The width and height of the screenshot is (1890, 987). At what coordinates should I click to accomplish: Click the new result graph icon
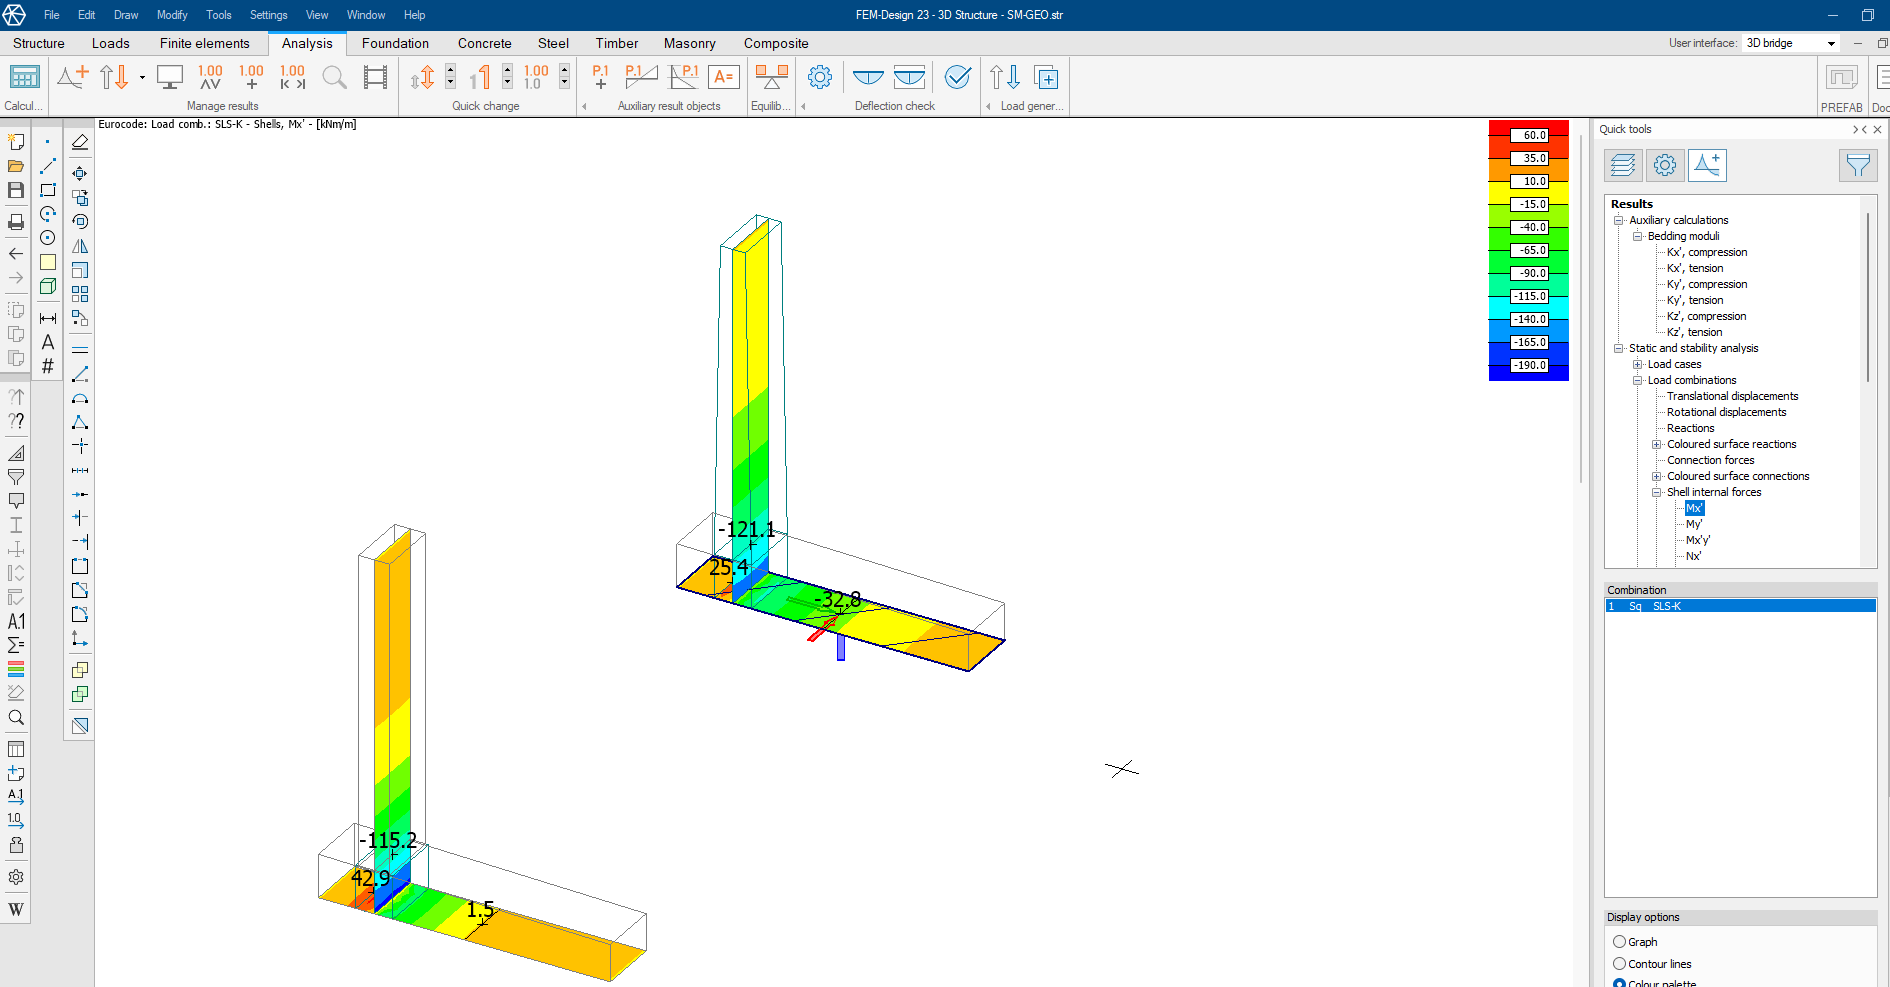73,77
